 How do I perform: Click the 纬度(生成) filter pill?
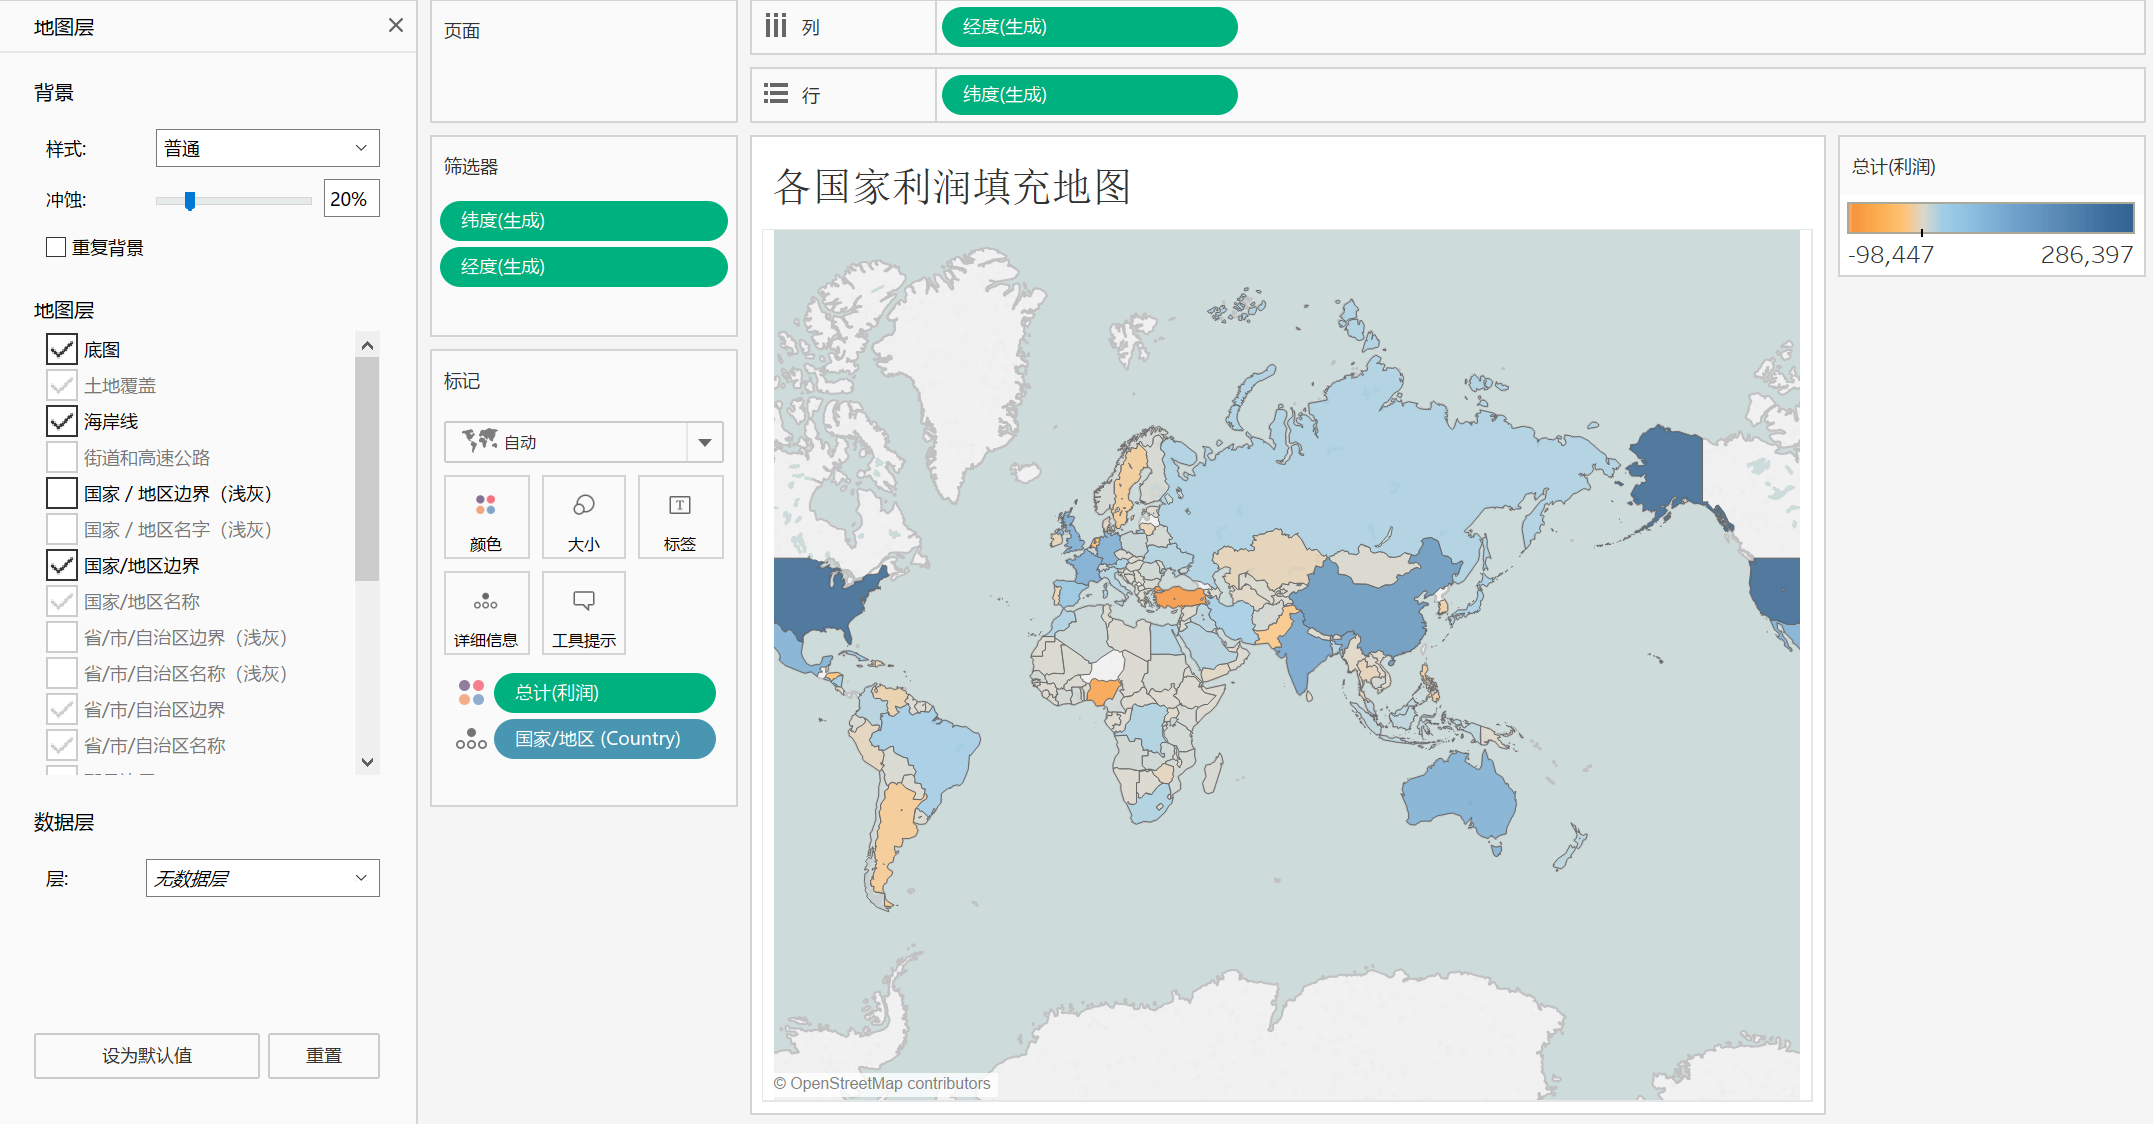coord(583,220)
